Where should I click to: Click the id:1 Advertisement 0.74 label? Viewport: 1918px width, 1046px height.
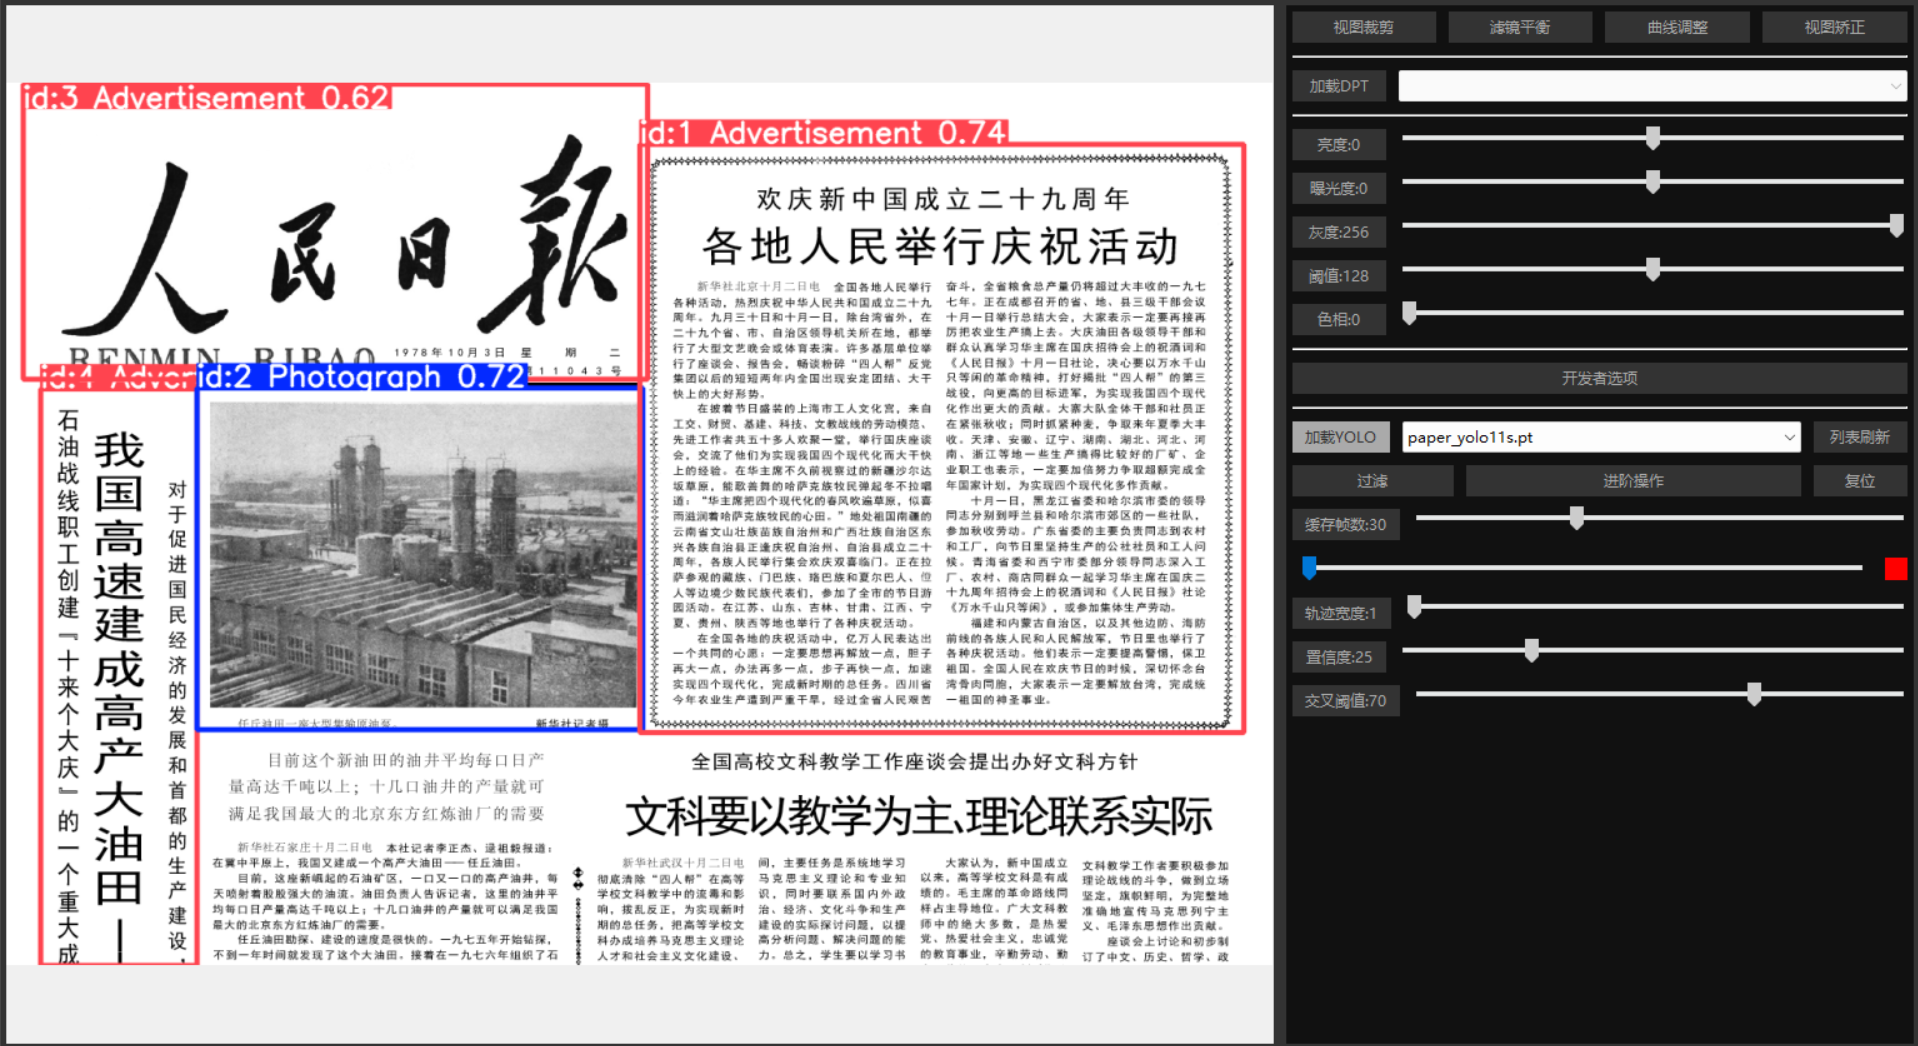[x=824, y=133]
